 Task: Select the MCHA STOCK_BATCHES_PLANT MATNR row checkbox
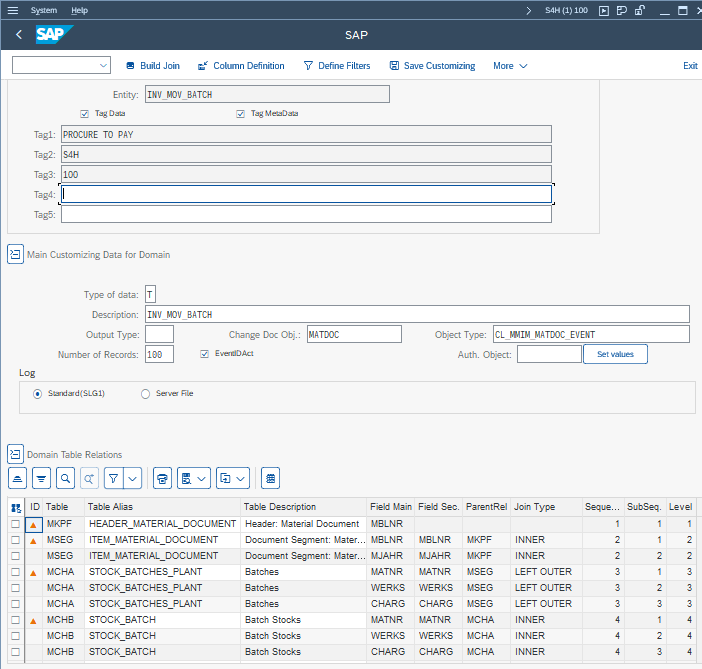15,572
